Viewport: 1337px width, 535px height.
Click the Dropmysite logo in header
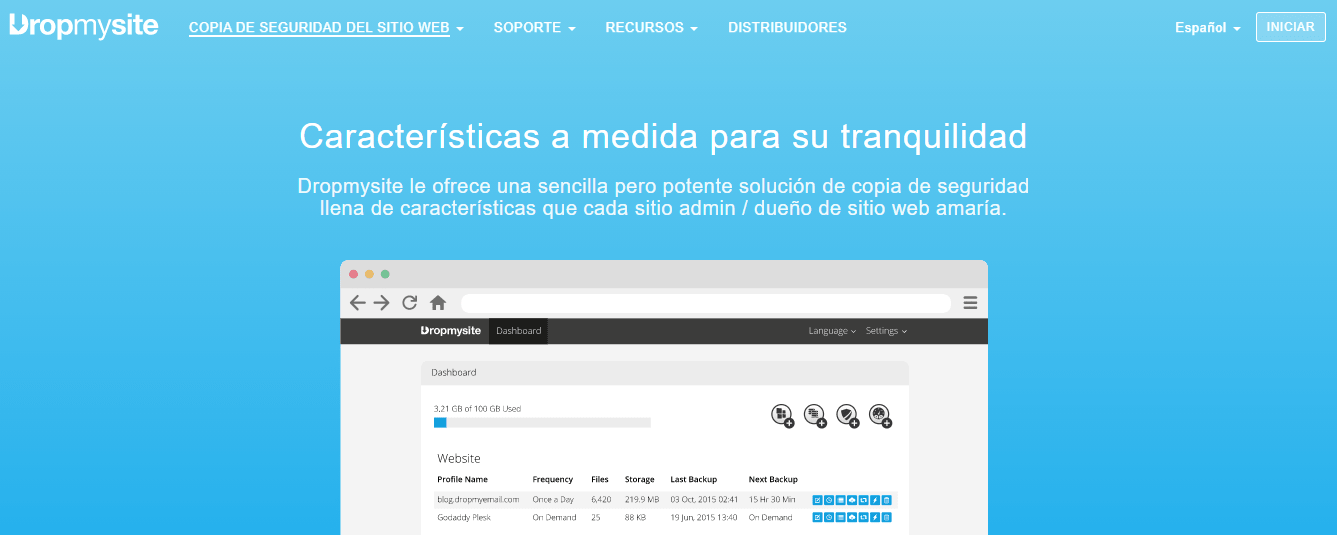[x=84, y=27]
